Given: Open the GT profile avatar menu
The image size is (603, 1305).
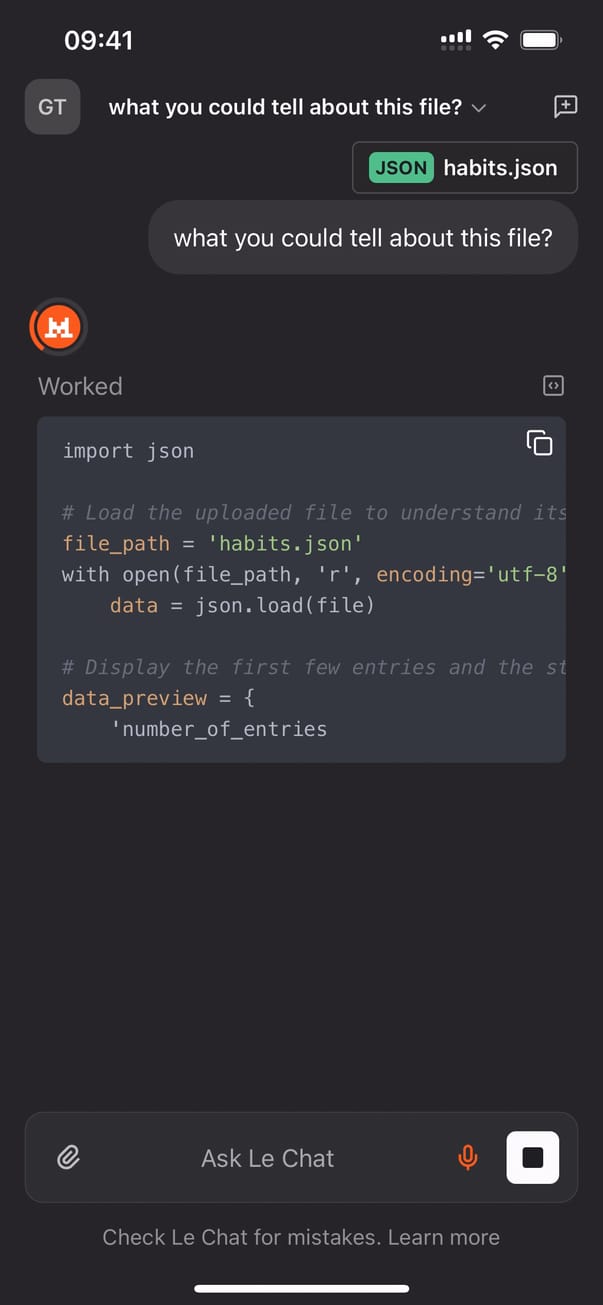Looking at the screenshot, I should pos(52,107).
